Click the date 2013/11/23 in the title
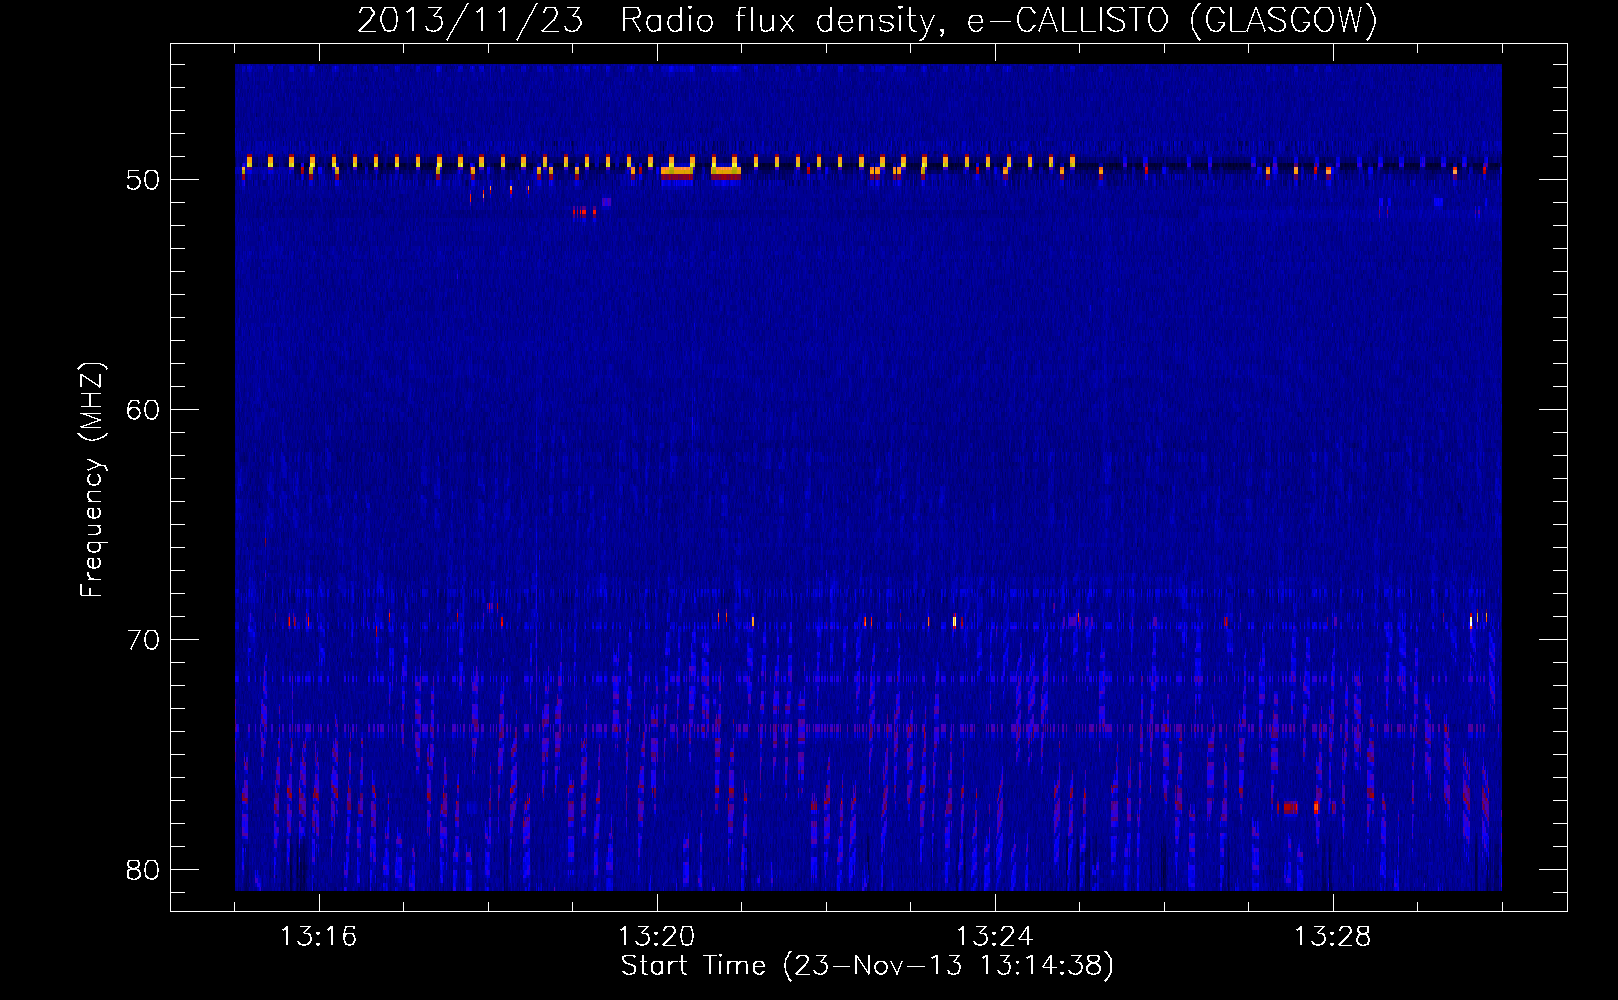This screenshot has width=1618, height=1000. pyautogui.click(x=470, y=20)
